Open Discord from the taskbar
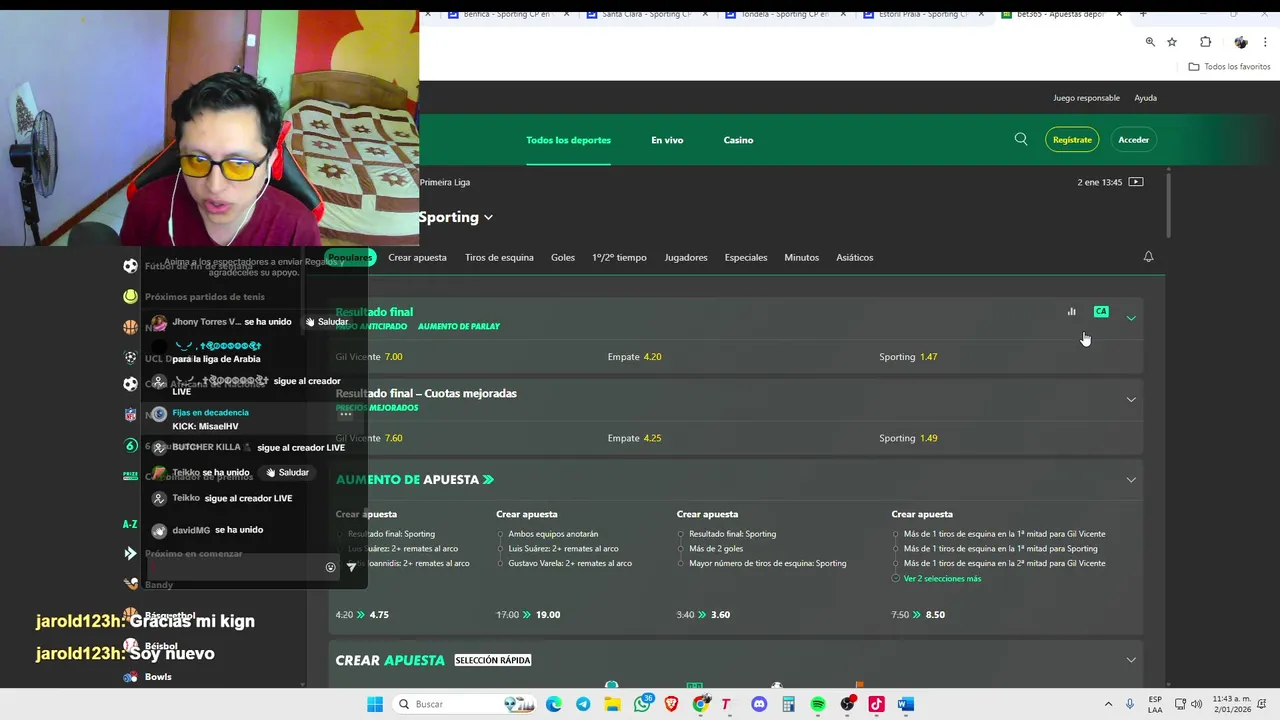This screenshot has height=720, width=1280. click(x=759, y=704)
